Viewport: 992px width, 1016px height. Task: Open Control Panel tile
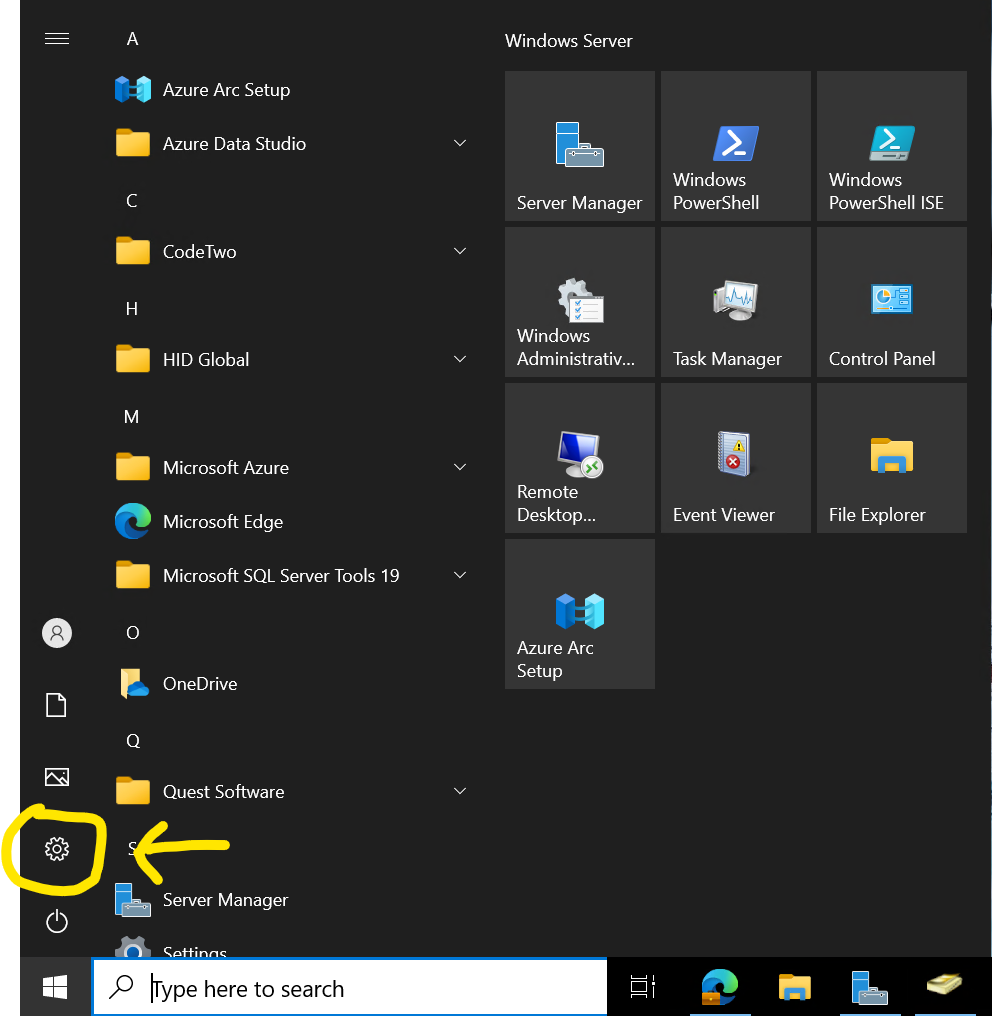(x=892, y=302)
